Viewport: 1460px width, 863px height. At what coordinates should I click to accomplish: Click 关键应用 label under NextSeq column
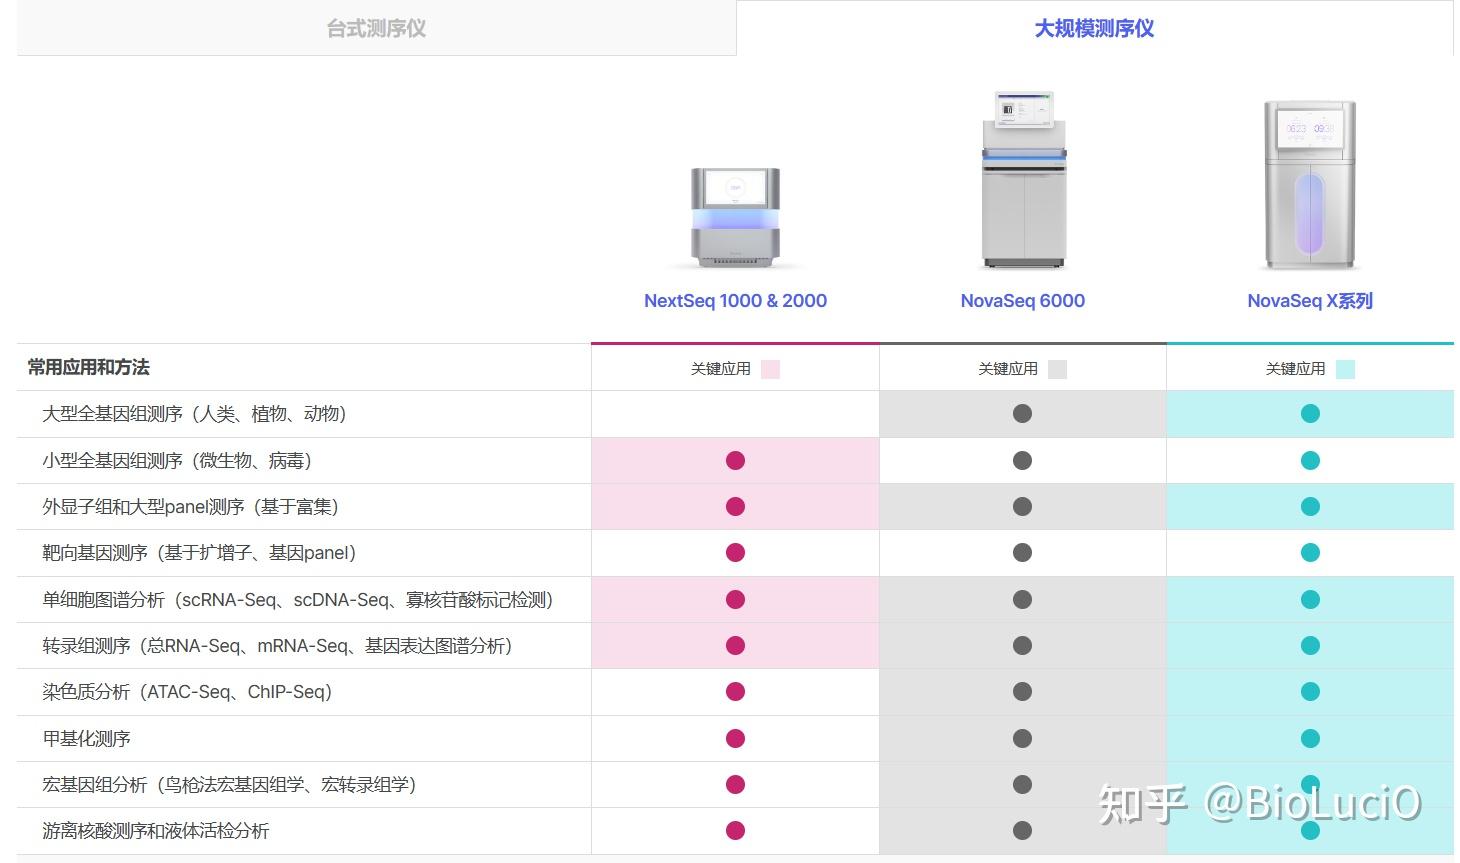click(x=720, y=369)
